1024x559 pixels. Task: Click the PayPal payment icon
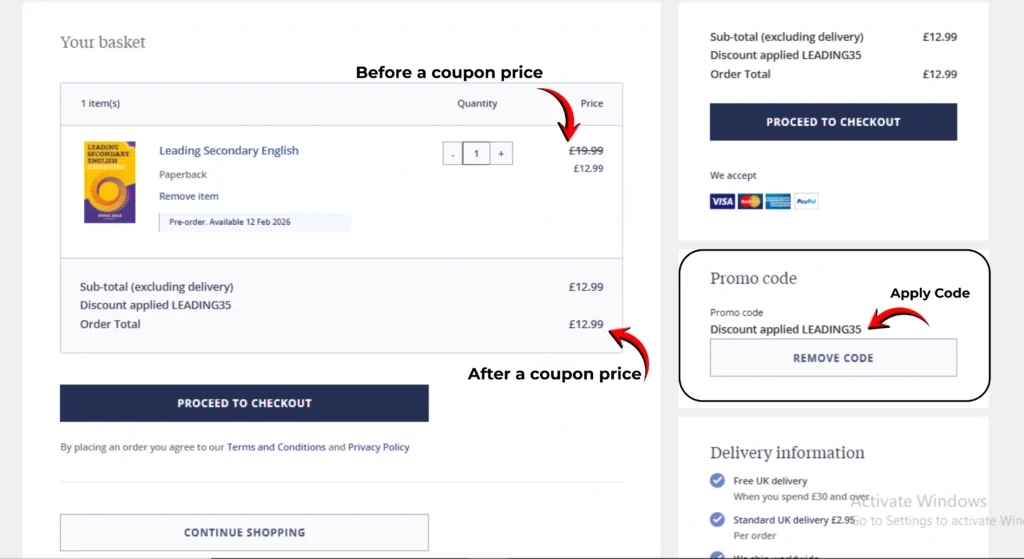click(x=806, y=201)
